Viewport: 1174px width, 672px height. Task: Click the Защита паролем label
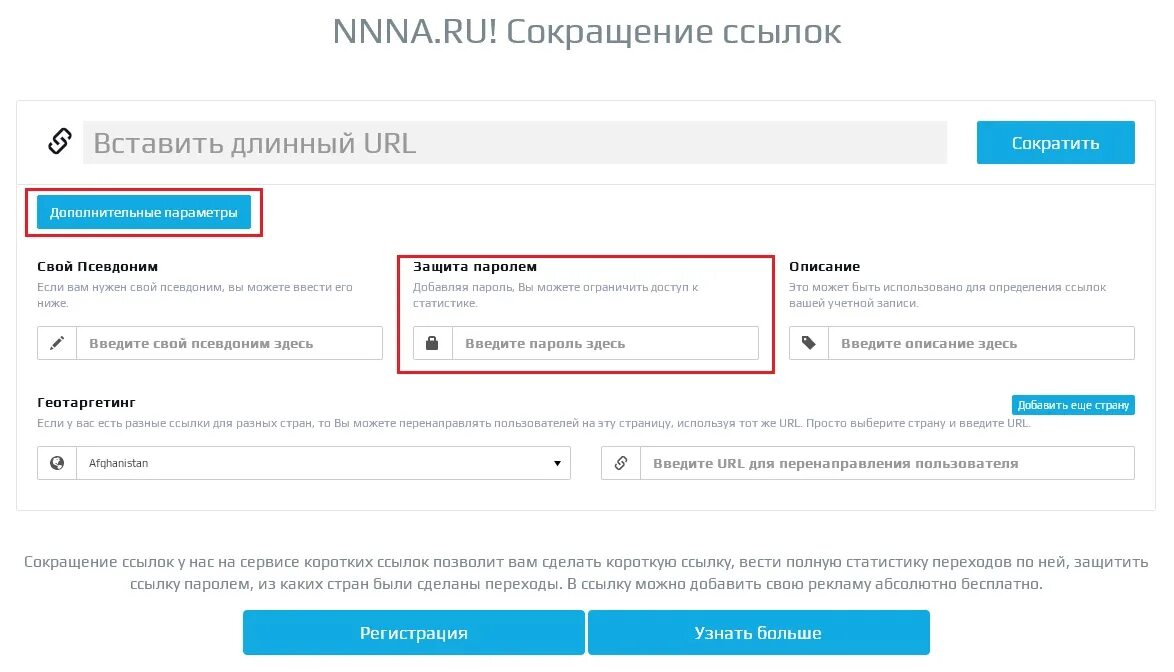tap(475, 266)
